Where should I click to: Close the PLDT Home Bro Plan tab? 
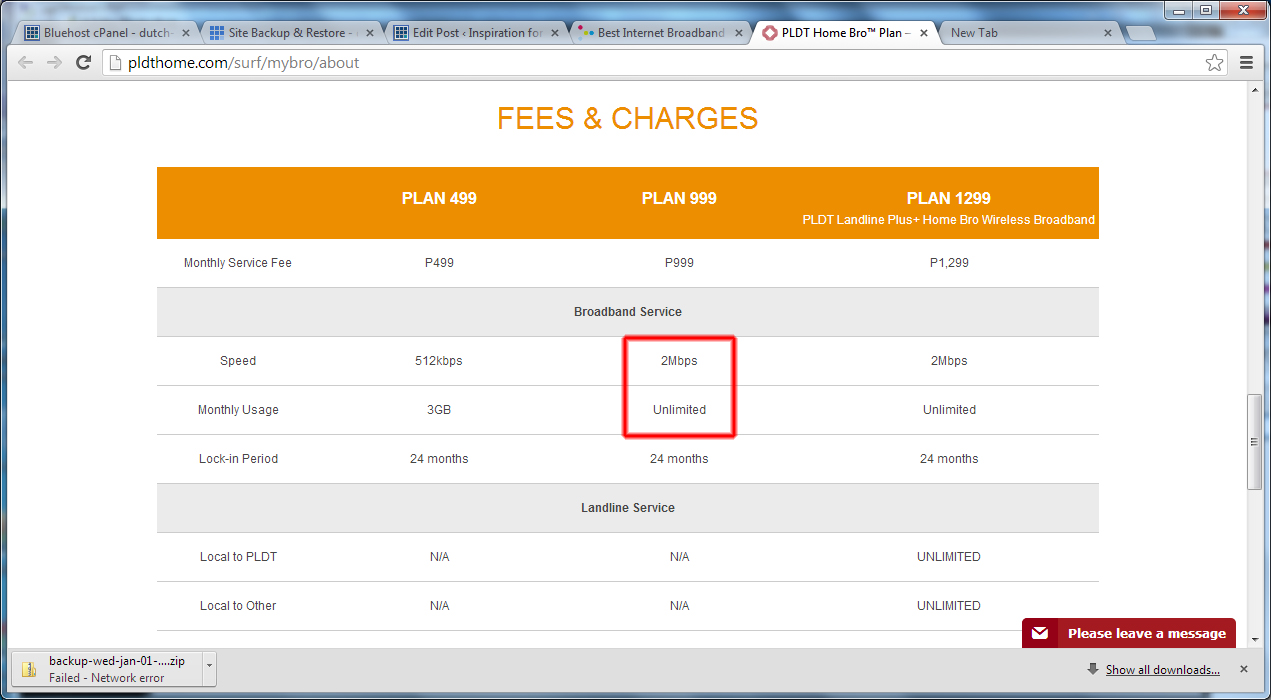923,33
